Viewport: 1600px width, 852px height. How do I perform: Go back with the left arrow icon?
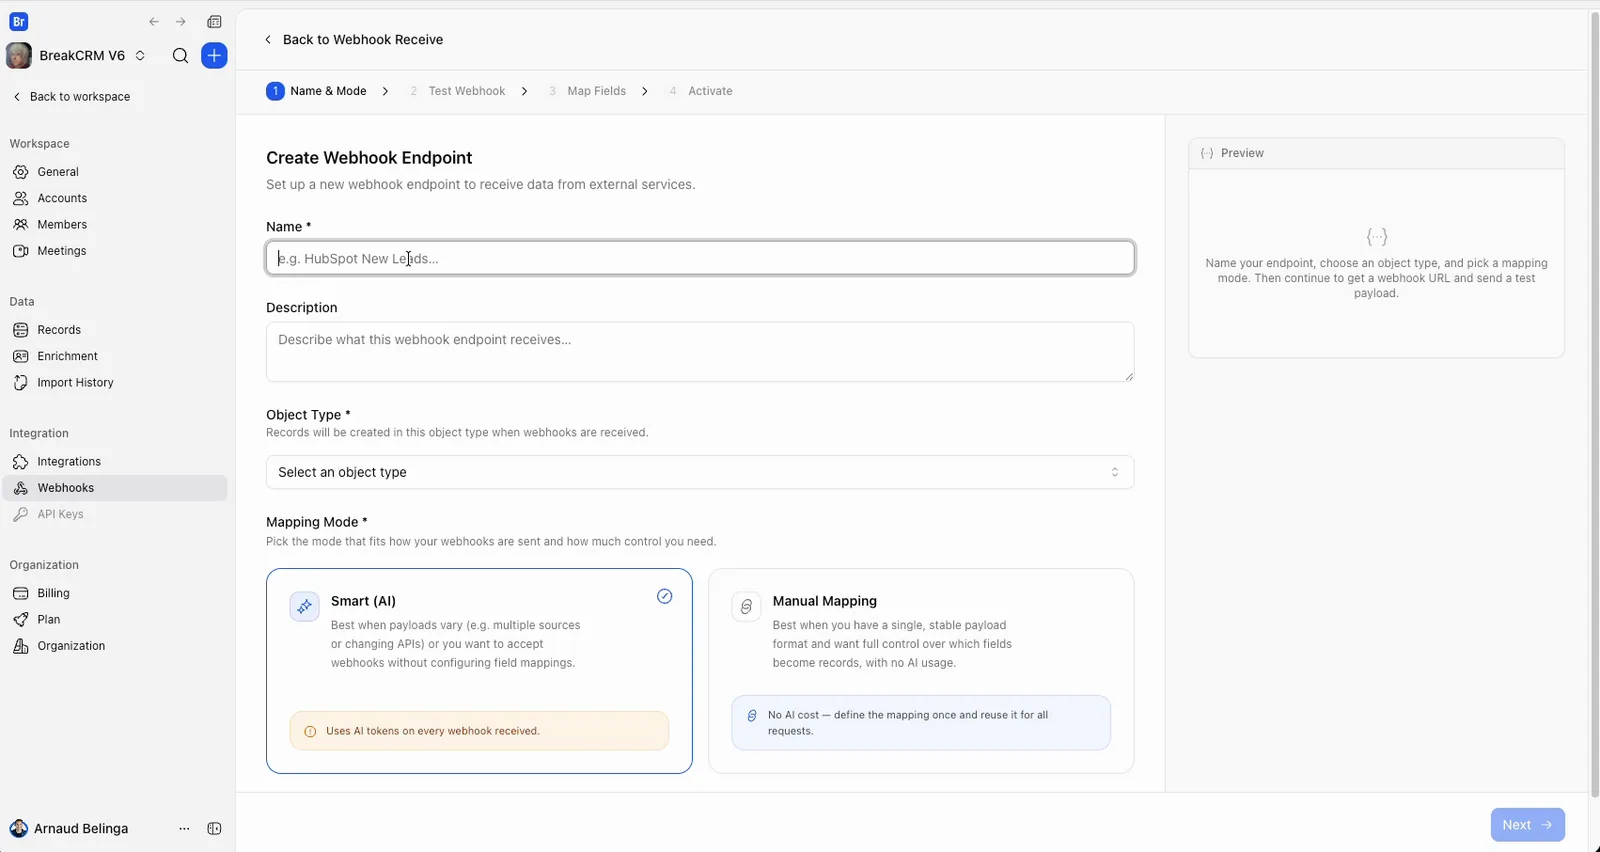point(154,22)
